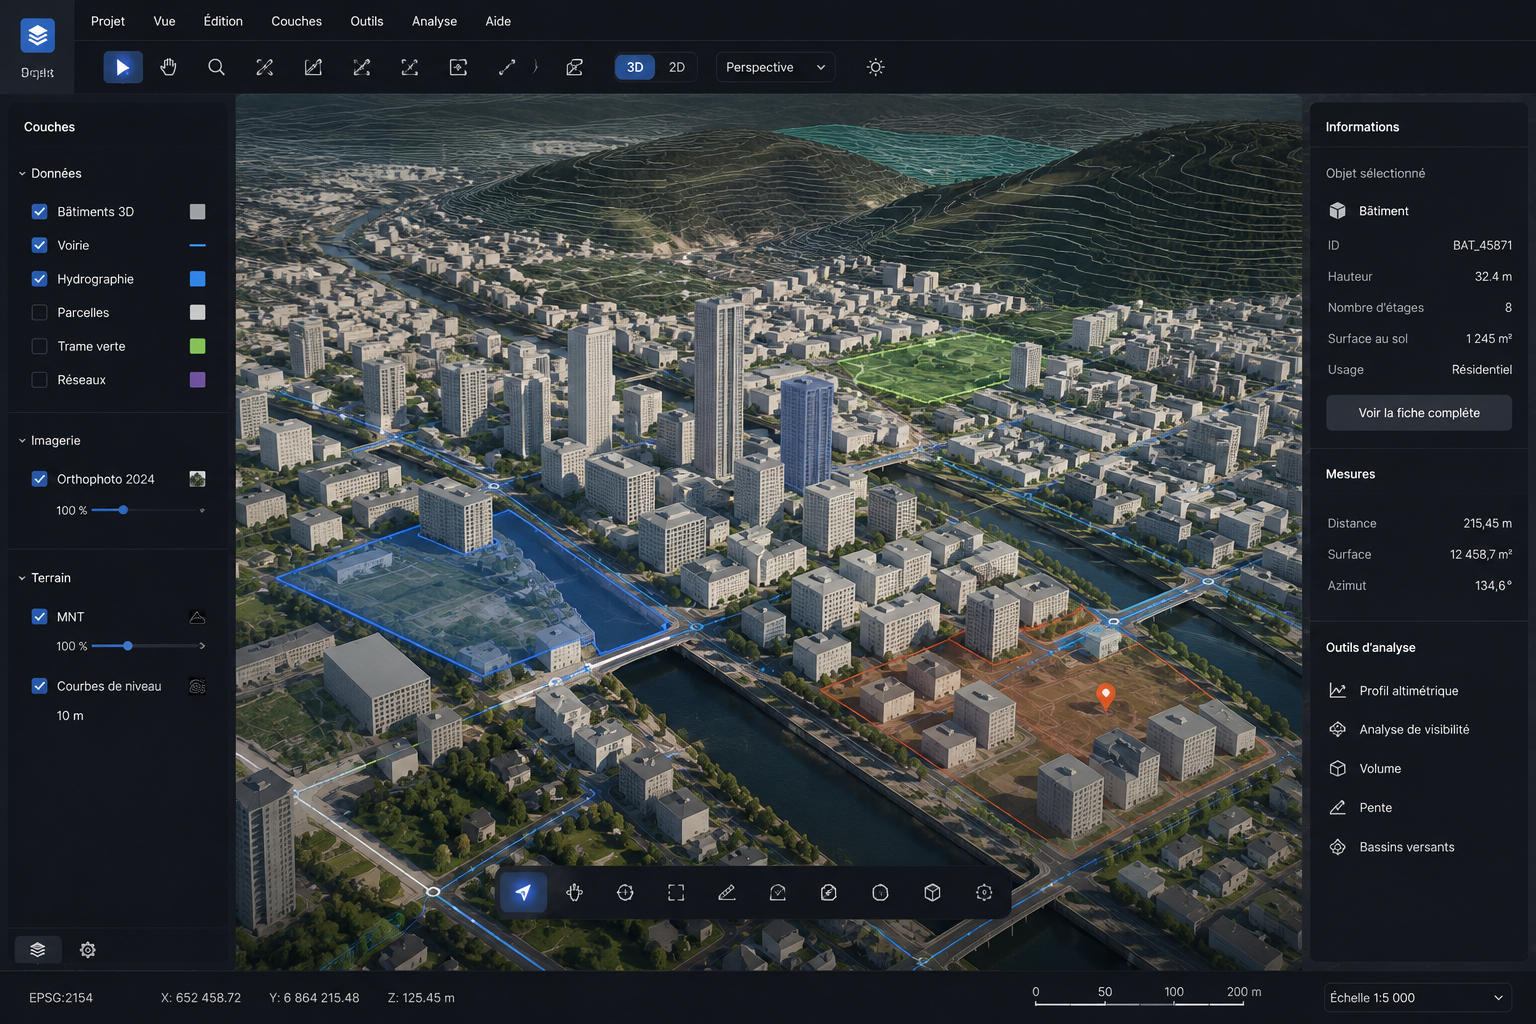The height and width of the screenshot is (1024, 1536).
Task: Click the magnifier search tool
Action: [216, 67]
